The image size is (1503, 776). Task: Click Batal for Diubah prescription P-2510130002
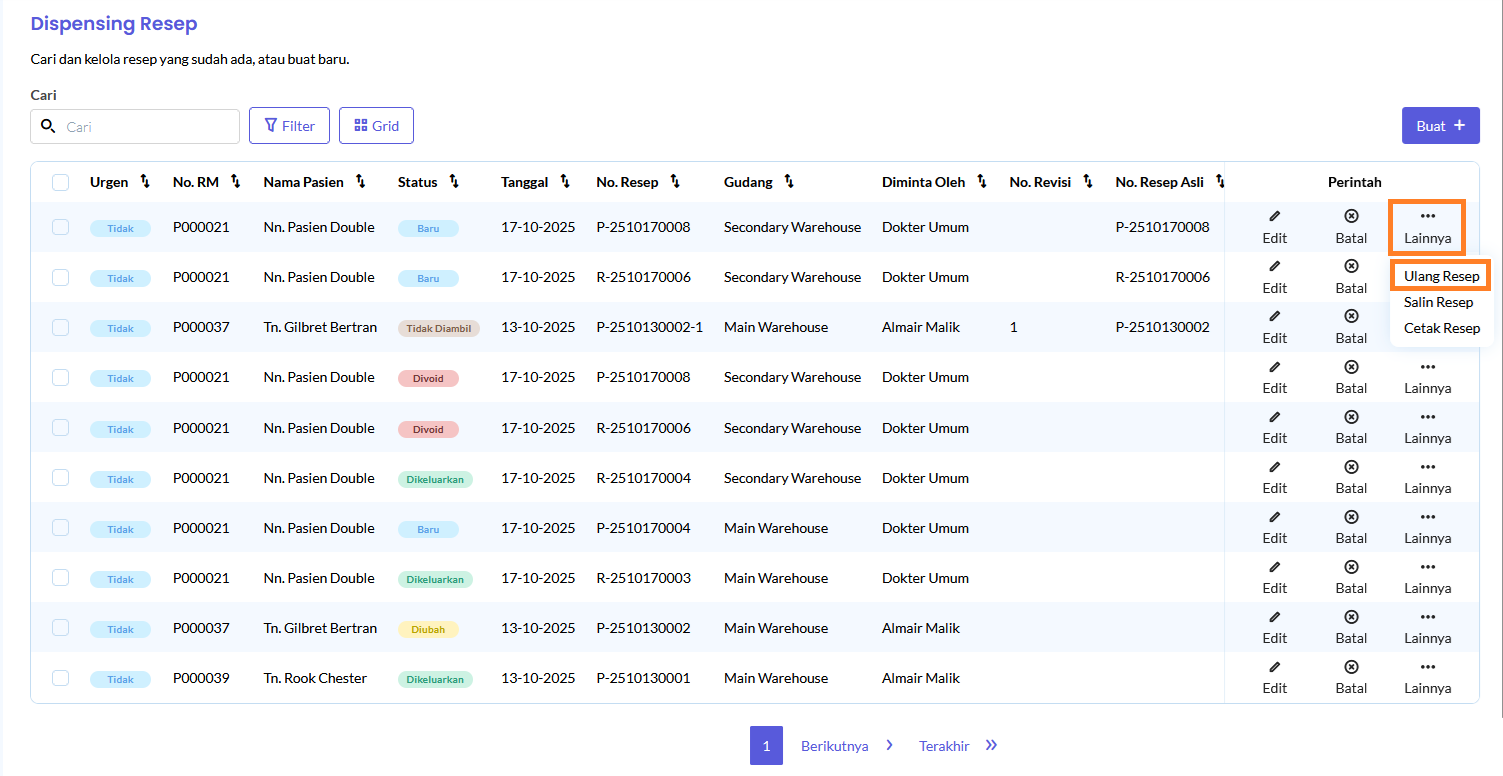pyautogui.click(x=1351, y=627)
